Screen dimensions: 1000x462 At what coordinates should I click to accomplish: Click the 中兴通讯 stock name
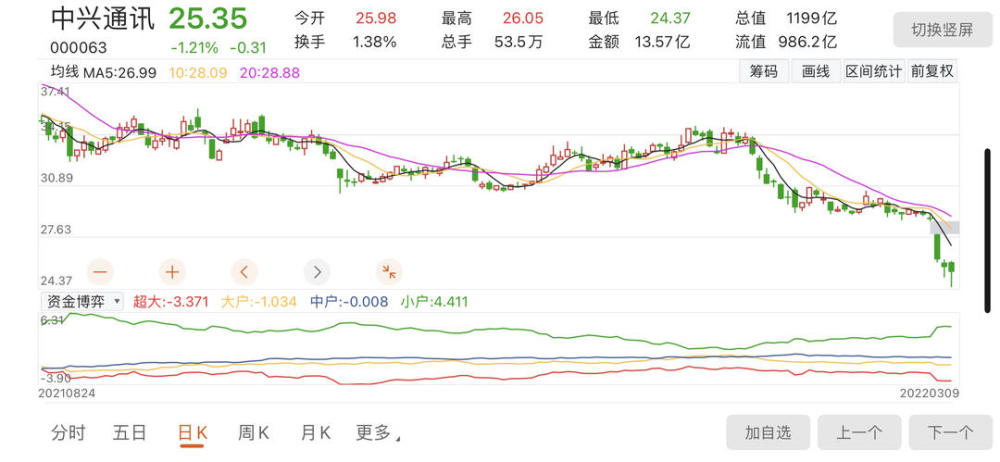pos(103,19)
